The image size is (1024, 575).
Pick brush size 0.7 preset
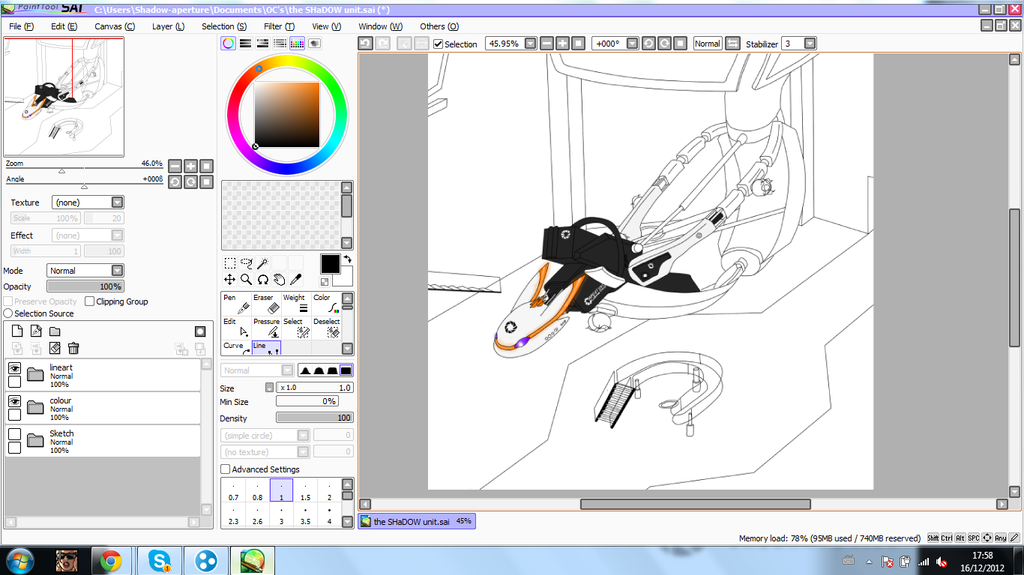point(233,491)
